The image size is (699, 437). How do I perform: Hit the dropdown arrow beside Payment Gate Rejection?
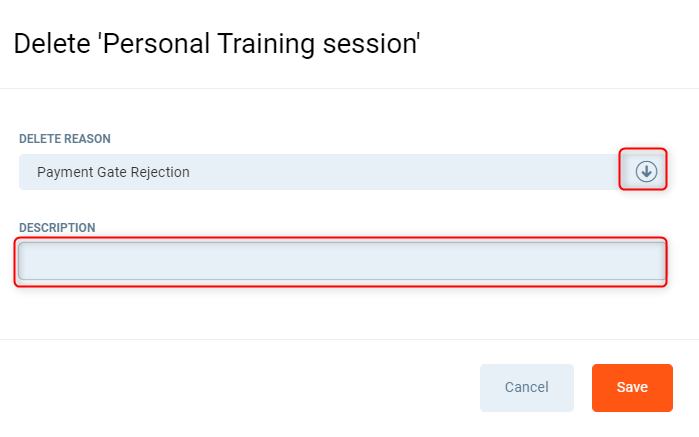coord(646,172)
